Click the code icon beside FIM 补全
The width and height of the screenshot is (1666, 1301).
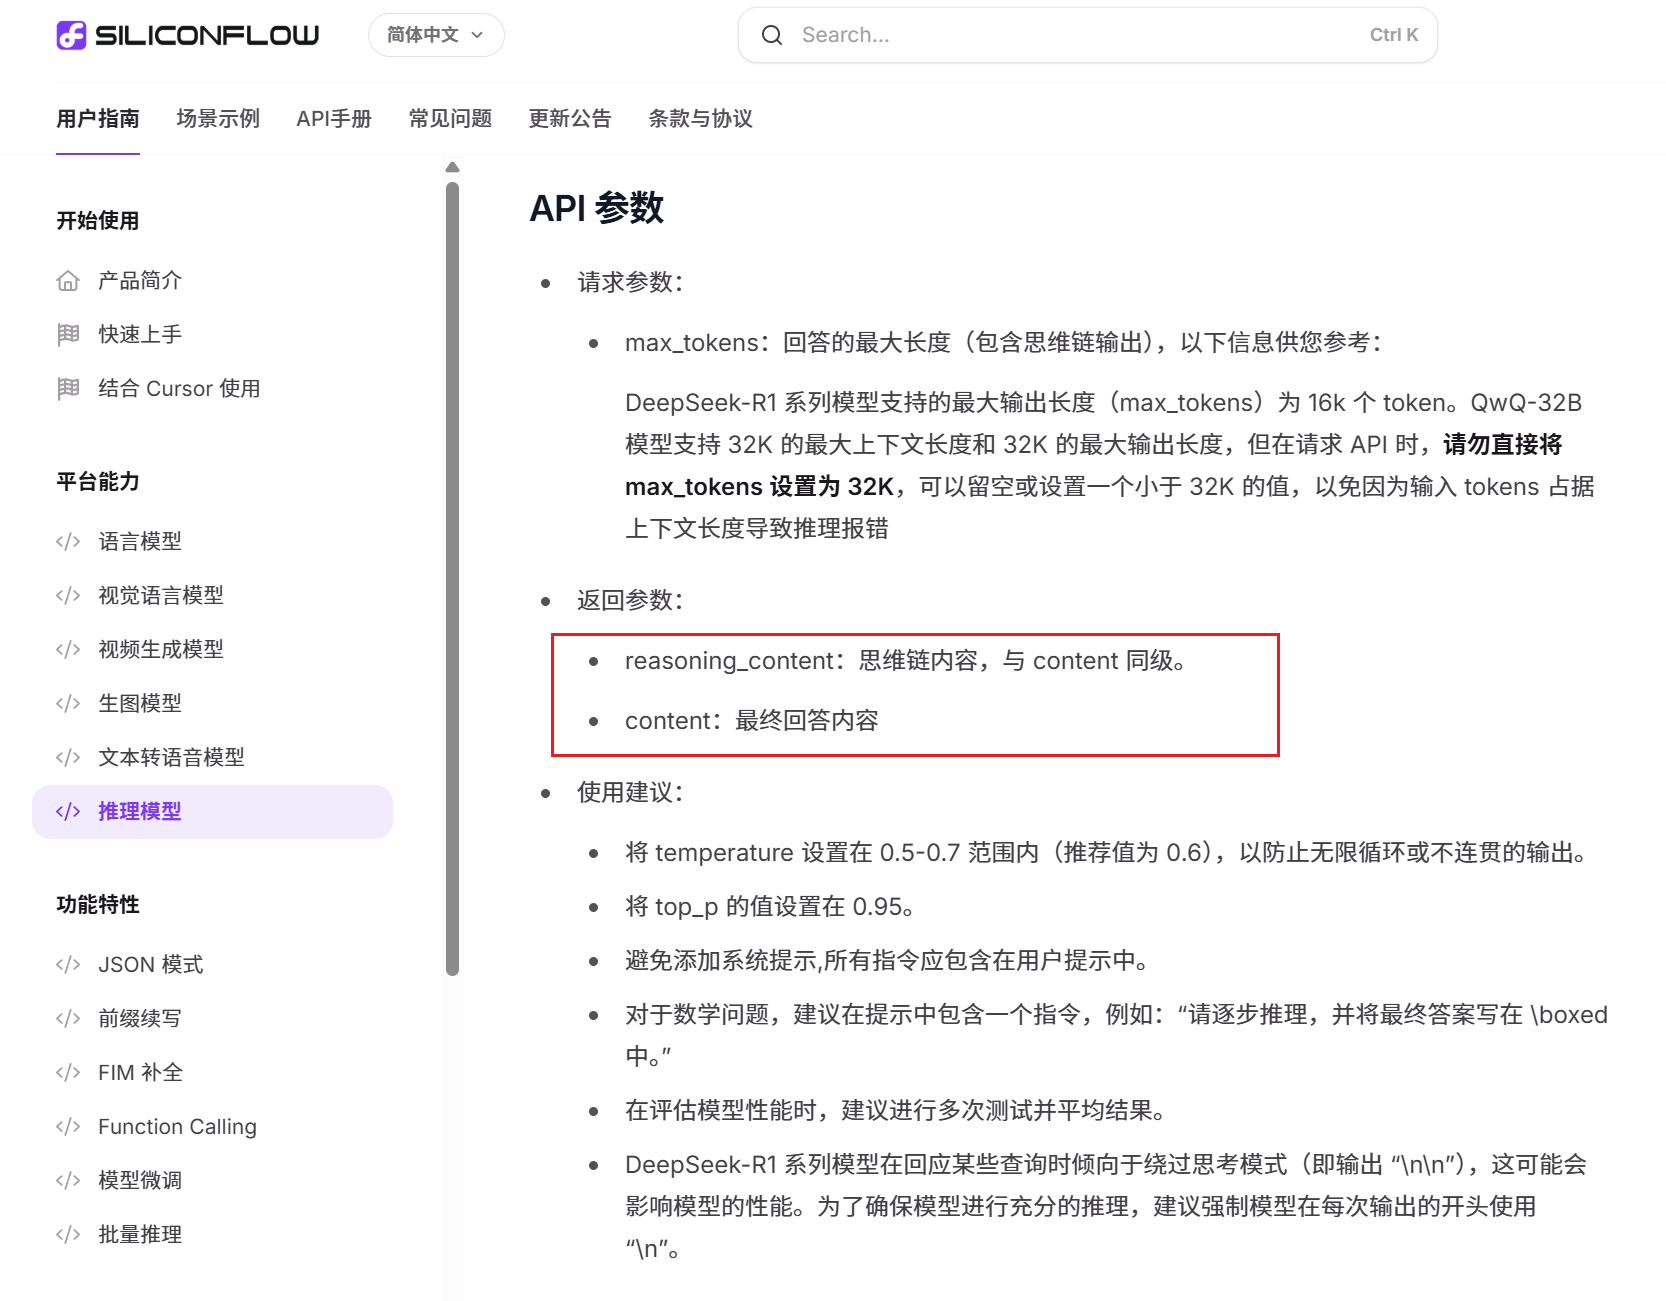click(x=68, y=1073)
